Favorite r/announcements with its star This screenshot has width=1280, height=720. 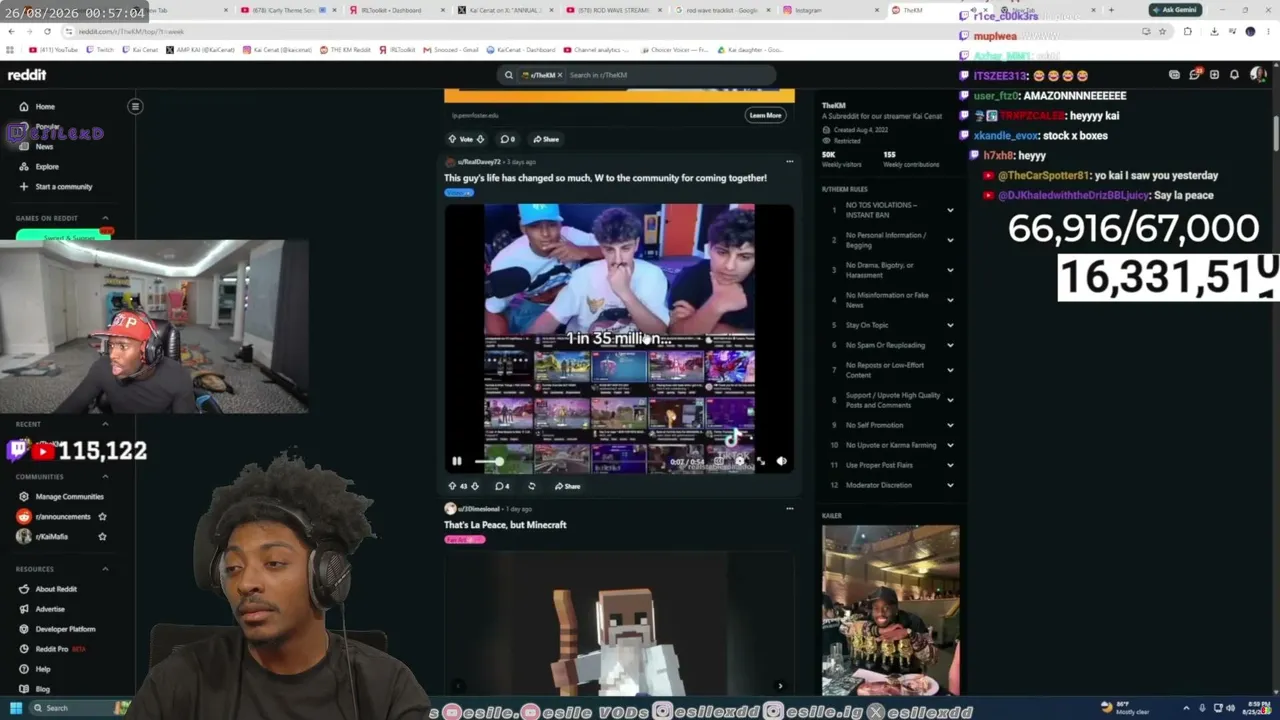coord(102,517)
